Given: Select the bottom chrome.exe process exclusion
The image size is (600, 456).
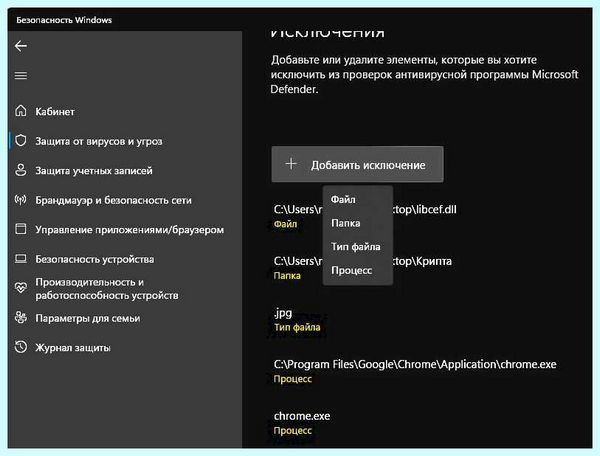Looking at the screenshot, I should click(302, 422).
